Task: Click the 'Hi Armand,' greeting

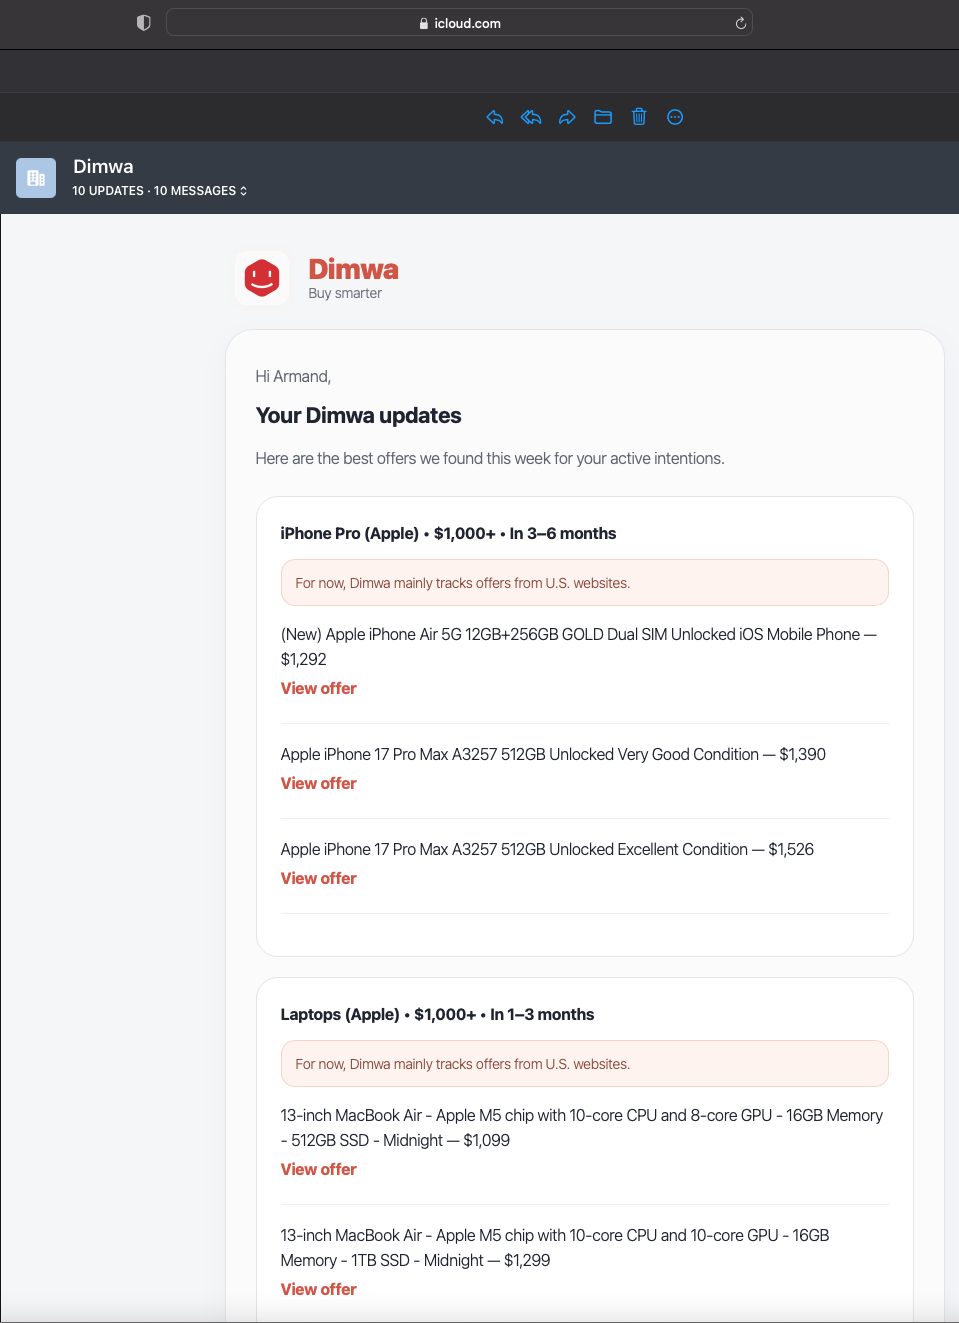Action: click(x=293, y=377)
